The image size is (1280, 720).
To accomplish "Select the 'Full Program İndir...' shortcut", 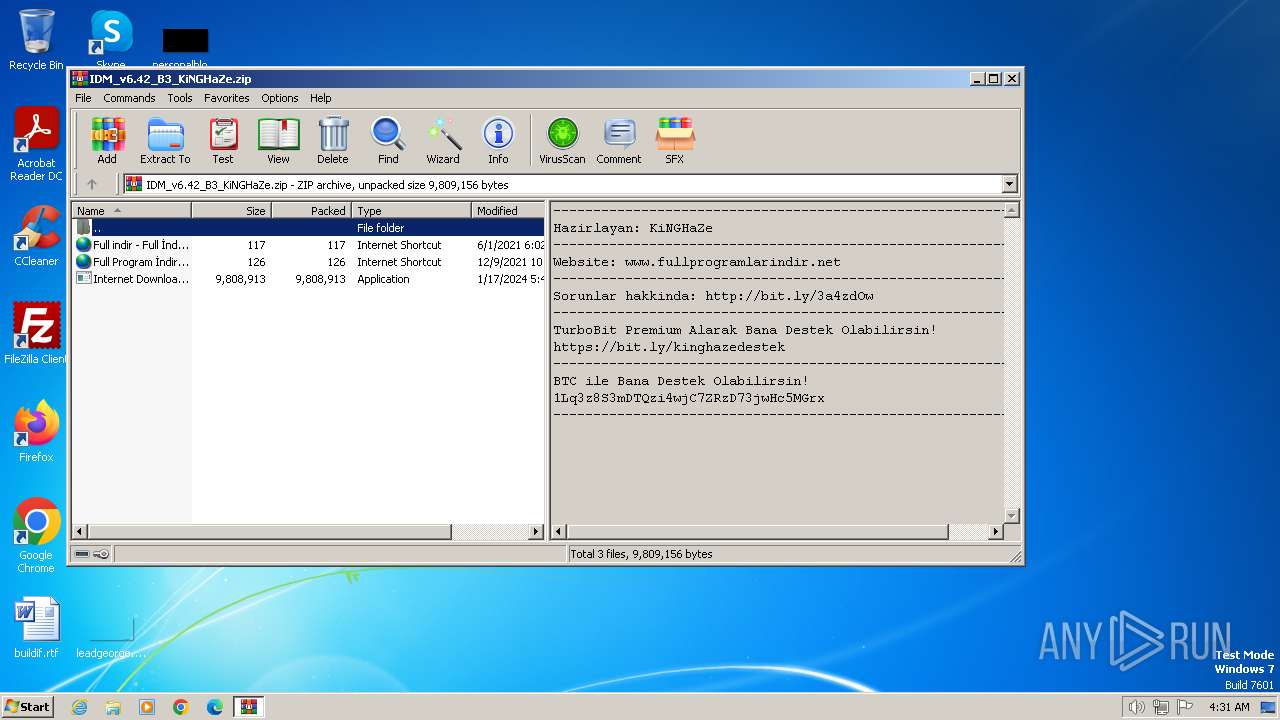I will (x=308, y=262).
